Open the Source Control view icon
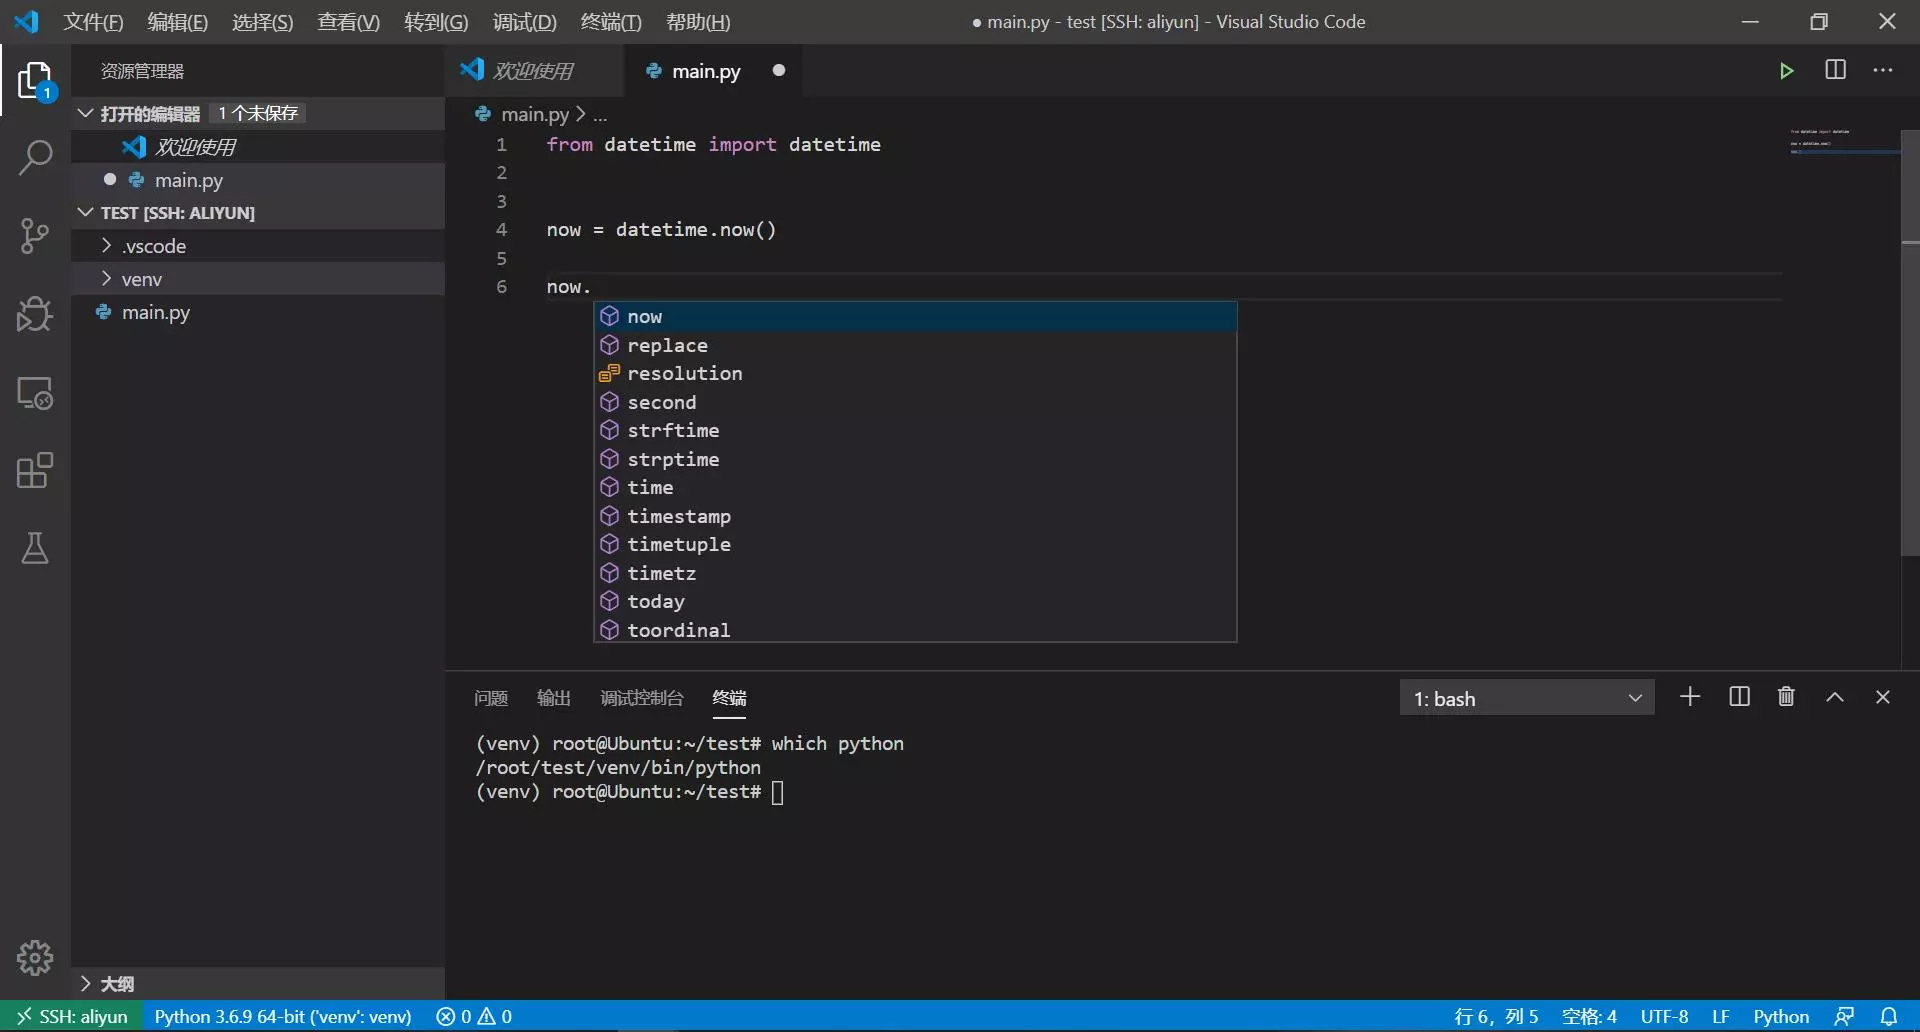This screenshot has width=1920, height=1032. 35,236
